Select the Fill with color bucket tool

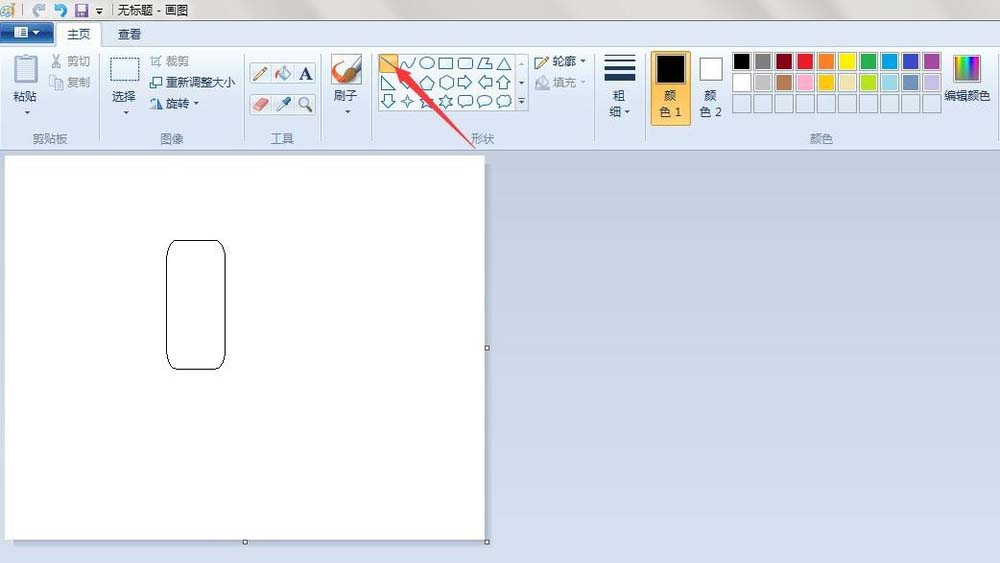tap(283, 74)
